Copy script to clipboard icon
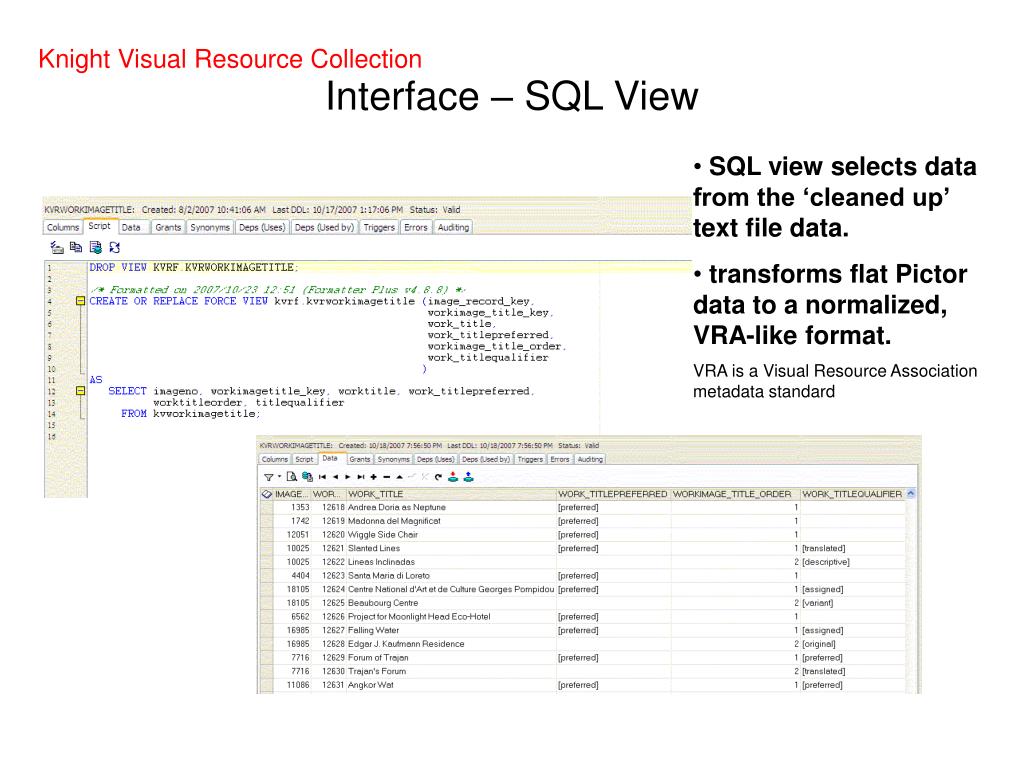This screenshot has height=768, width=1024. 76,248
